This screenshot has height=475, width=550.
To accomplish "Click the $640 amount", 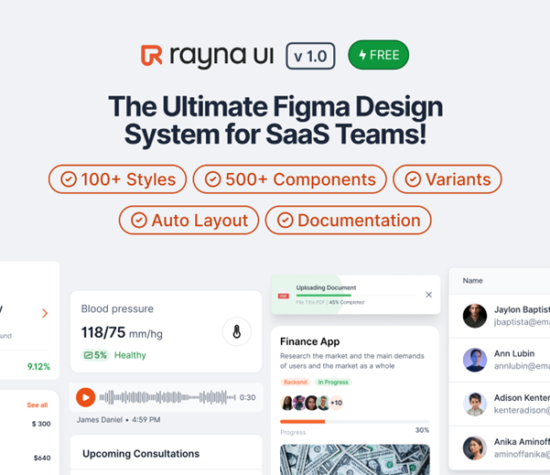I will (x=42, y=458).
